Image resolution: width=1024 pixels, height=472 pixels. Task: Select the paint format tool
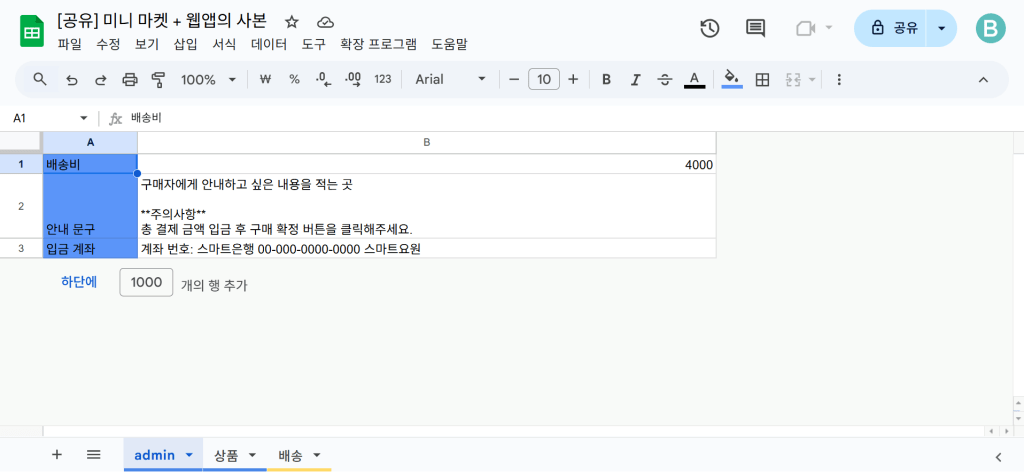pos(158,79)
